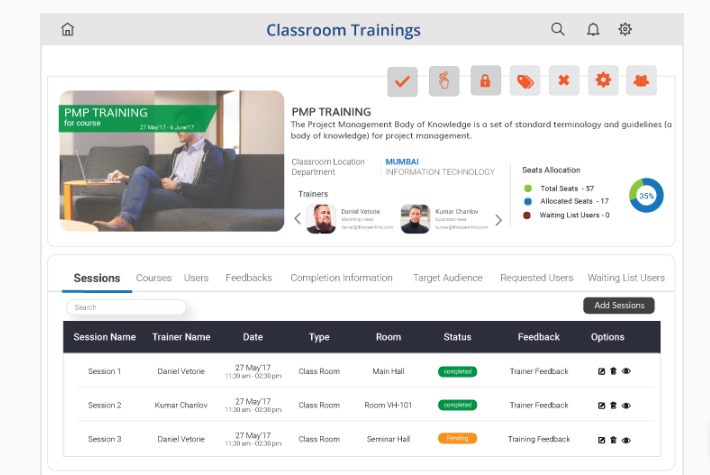Click the Trainer Name column header
The height and width of the screenshot is (475, 710).
(x=181, y=337)
